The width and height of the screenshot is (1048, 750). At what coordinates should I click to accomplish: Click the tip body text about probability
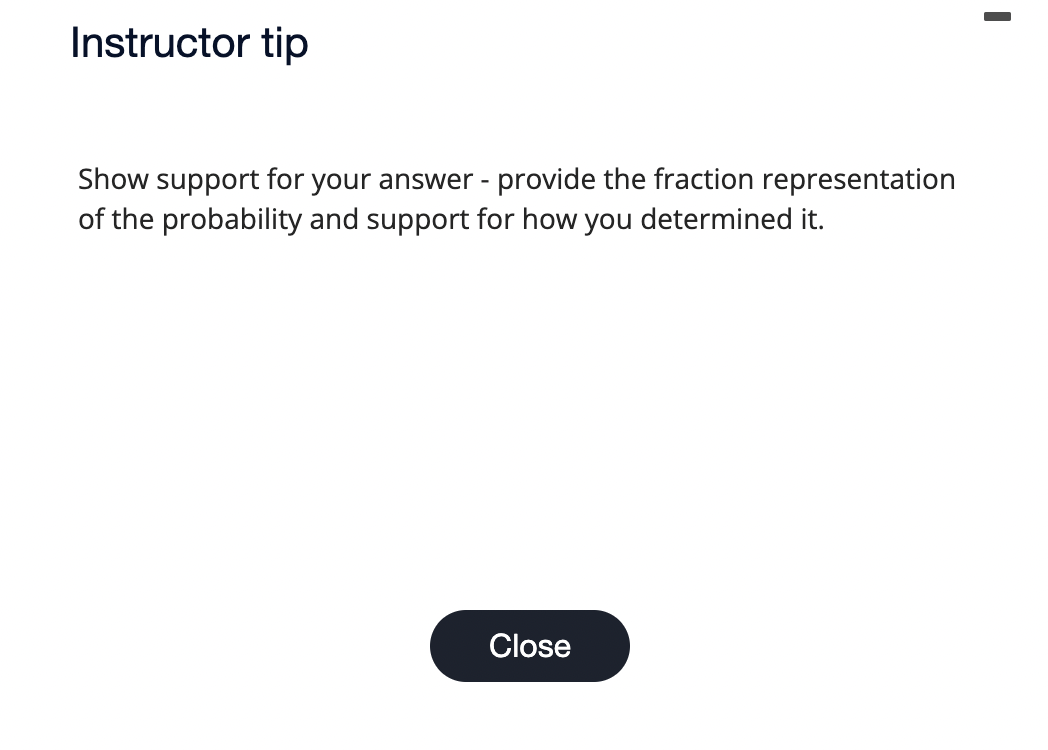(517, 199)
